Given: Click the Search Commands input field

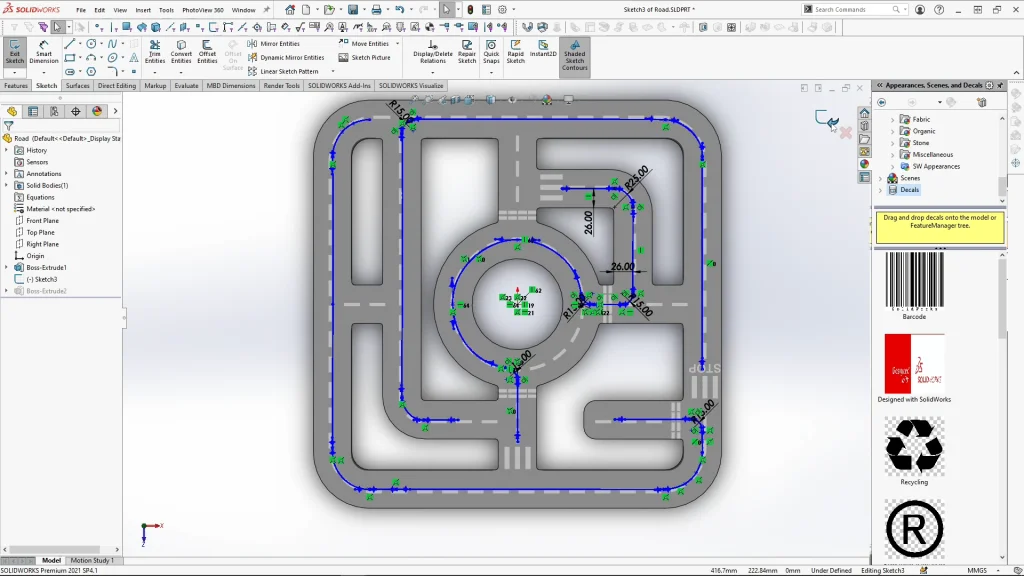Looking at the screenshot, I should coord(855,10).
